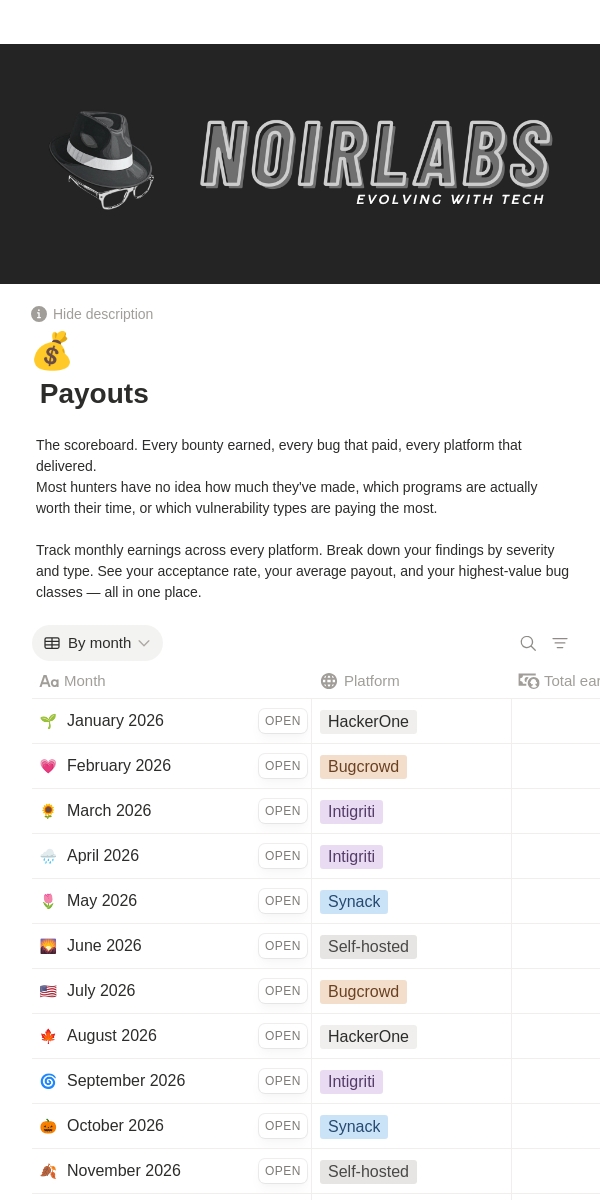The width and height of the screenshot is (600, 1200).
Task: Select the Bugcrowd tag for February
Action: click(x=363, y=767)
